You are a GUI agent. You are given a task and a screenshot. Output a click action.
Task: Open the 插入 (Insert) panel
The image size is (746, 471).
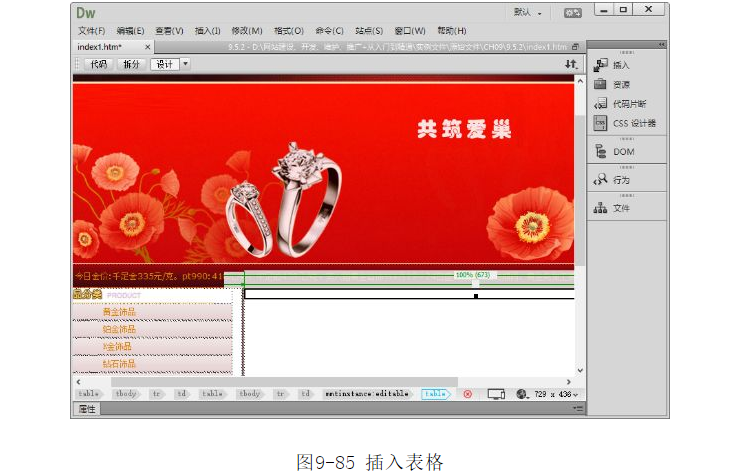620,65
